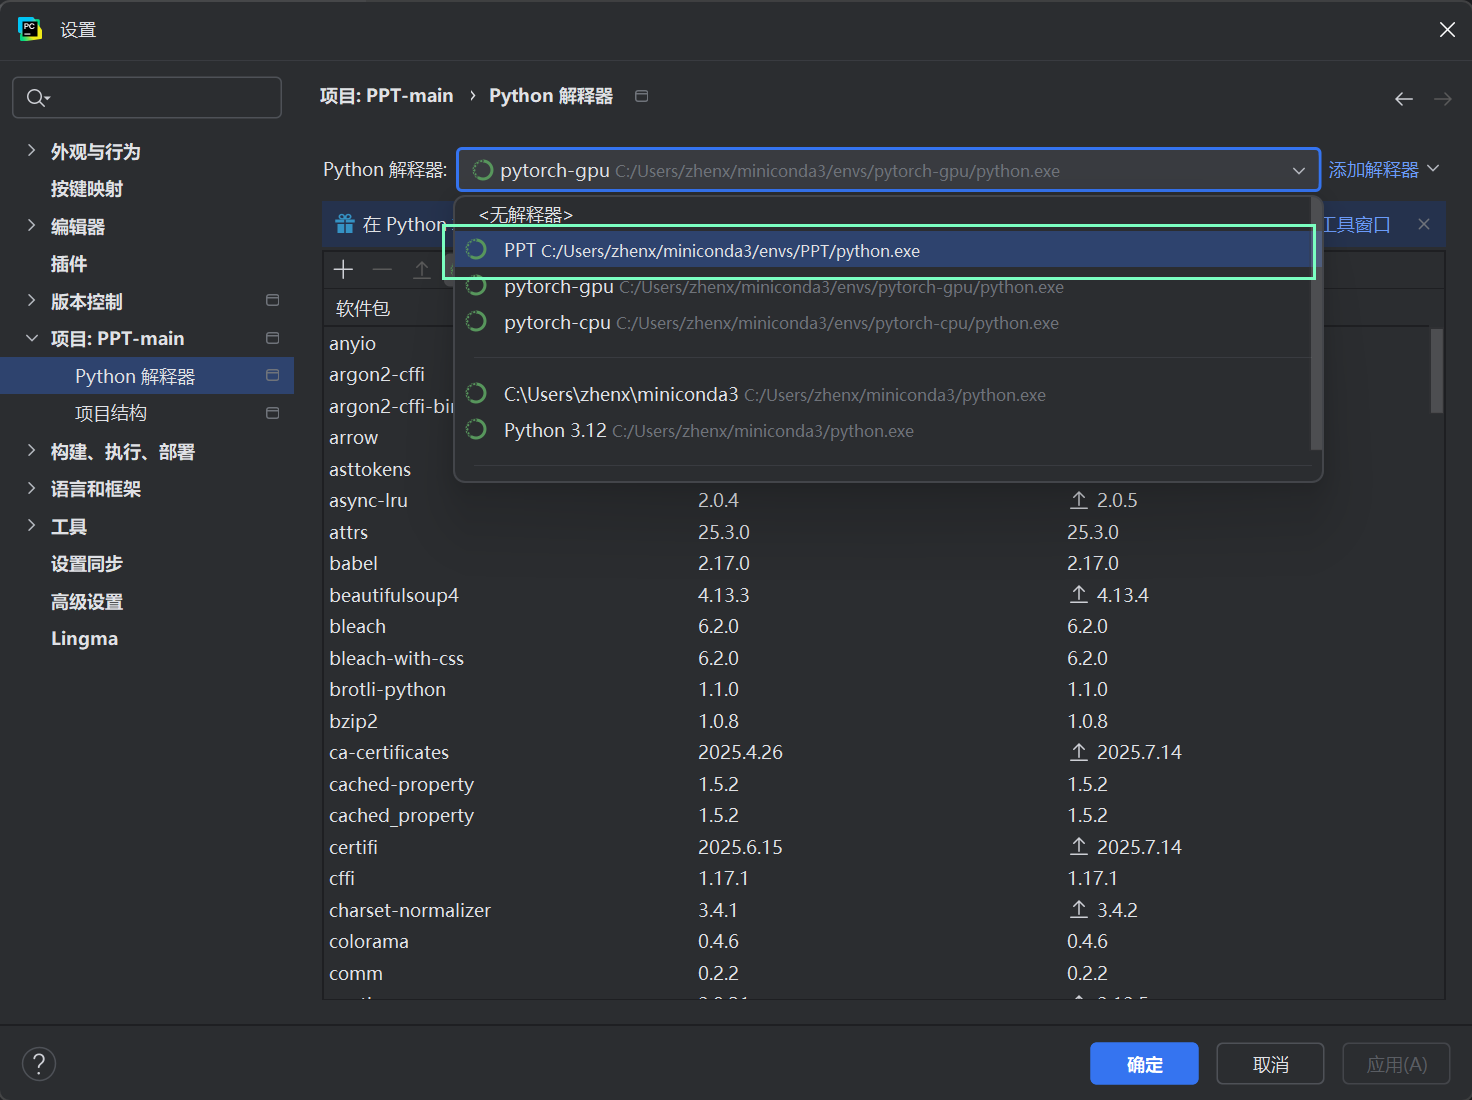Select the certifi package row
Screen dimensions: 1472x1100
click(884, 847)
